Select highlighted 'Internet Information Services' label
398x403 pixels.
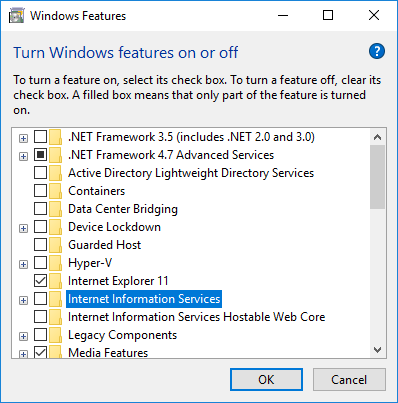pyautogui.click(x=144, y=299)
